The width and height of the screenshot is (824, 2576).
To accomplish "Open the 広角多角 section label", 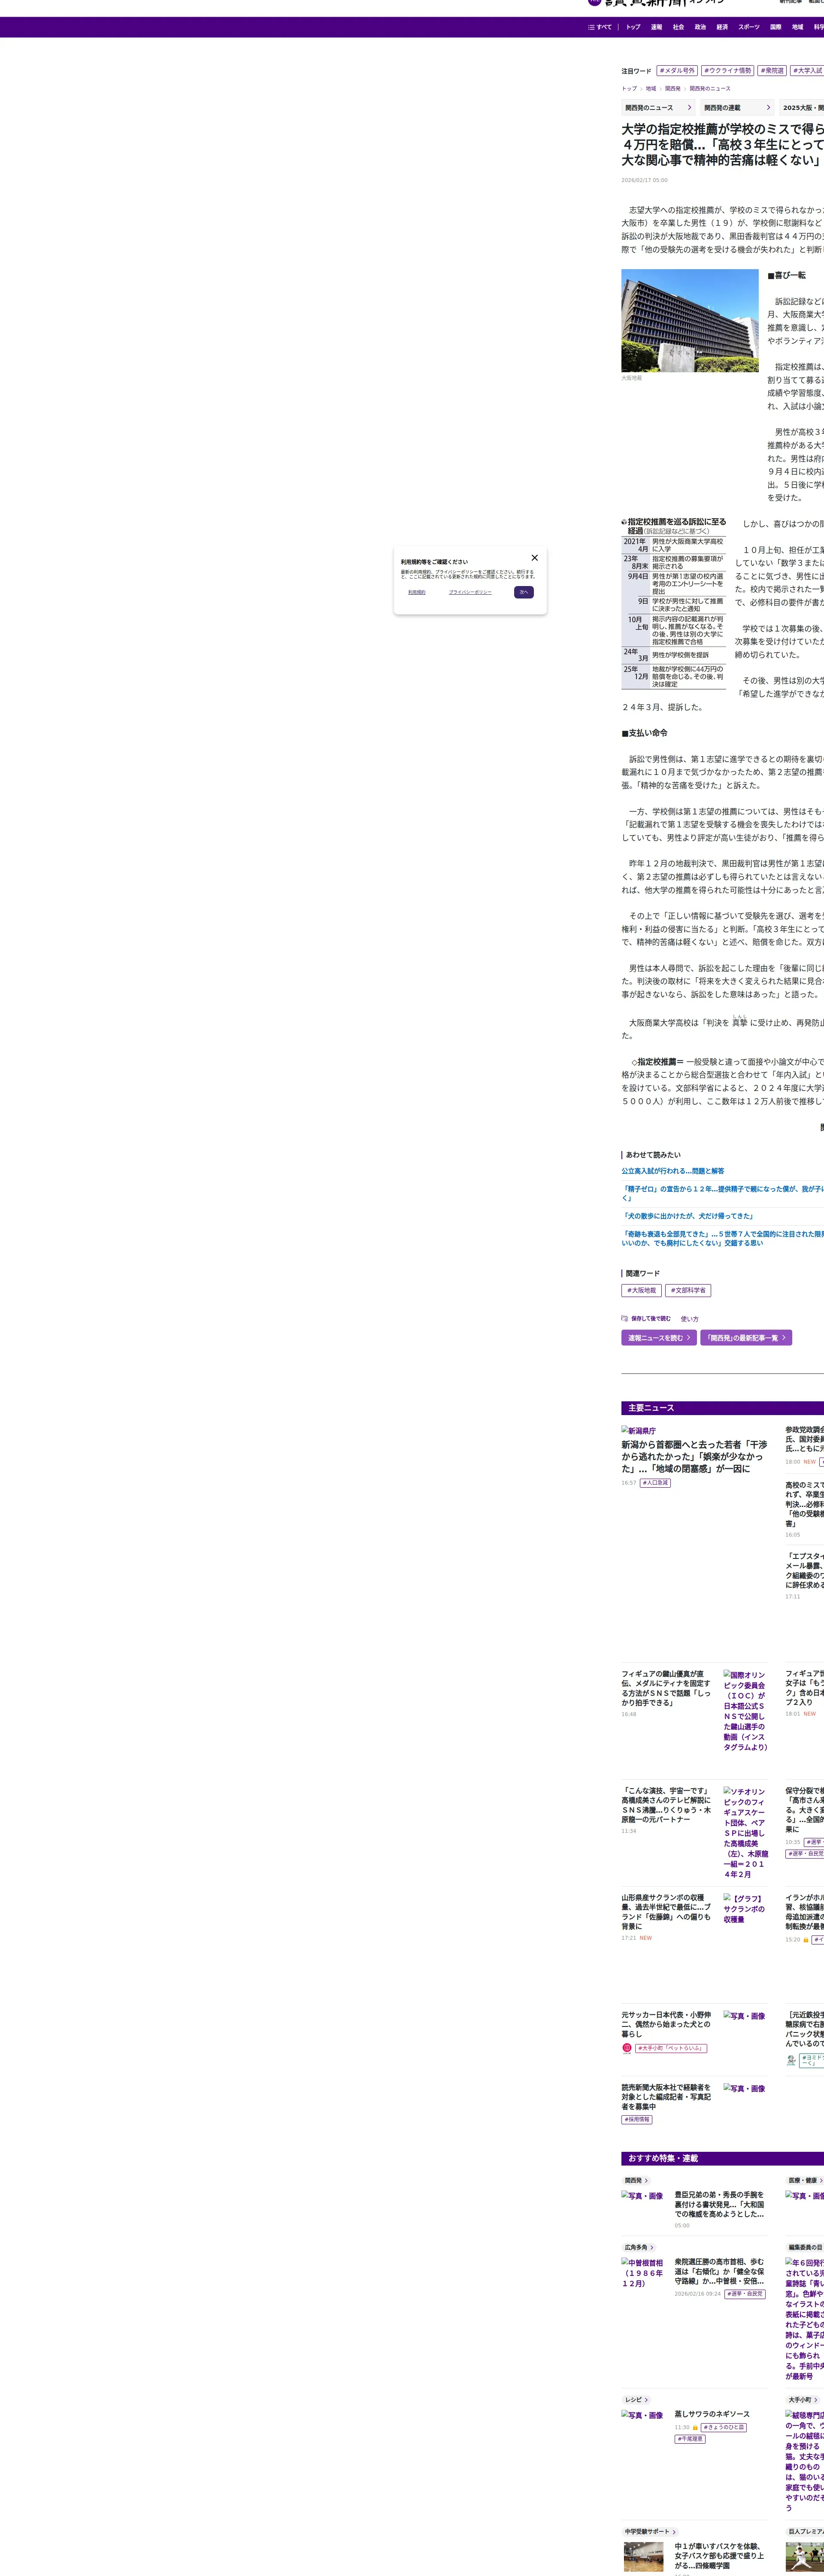I will (x=638, y=2248).
